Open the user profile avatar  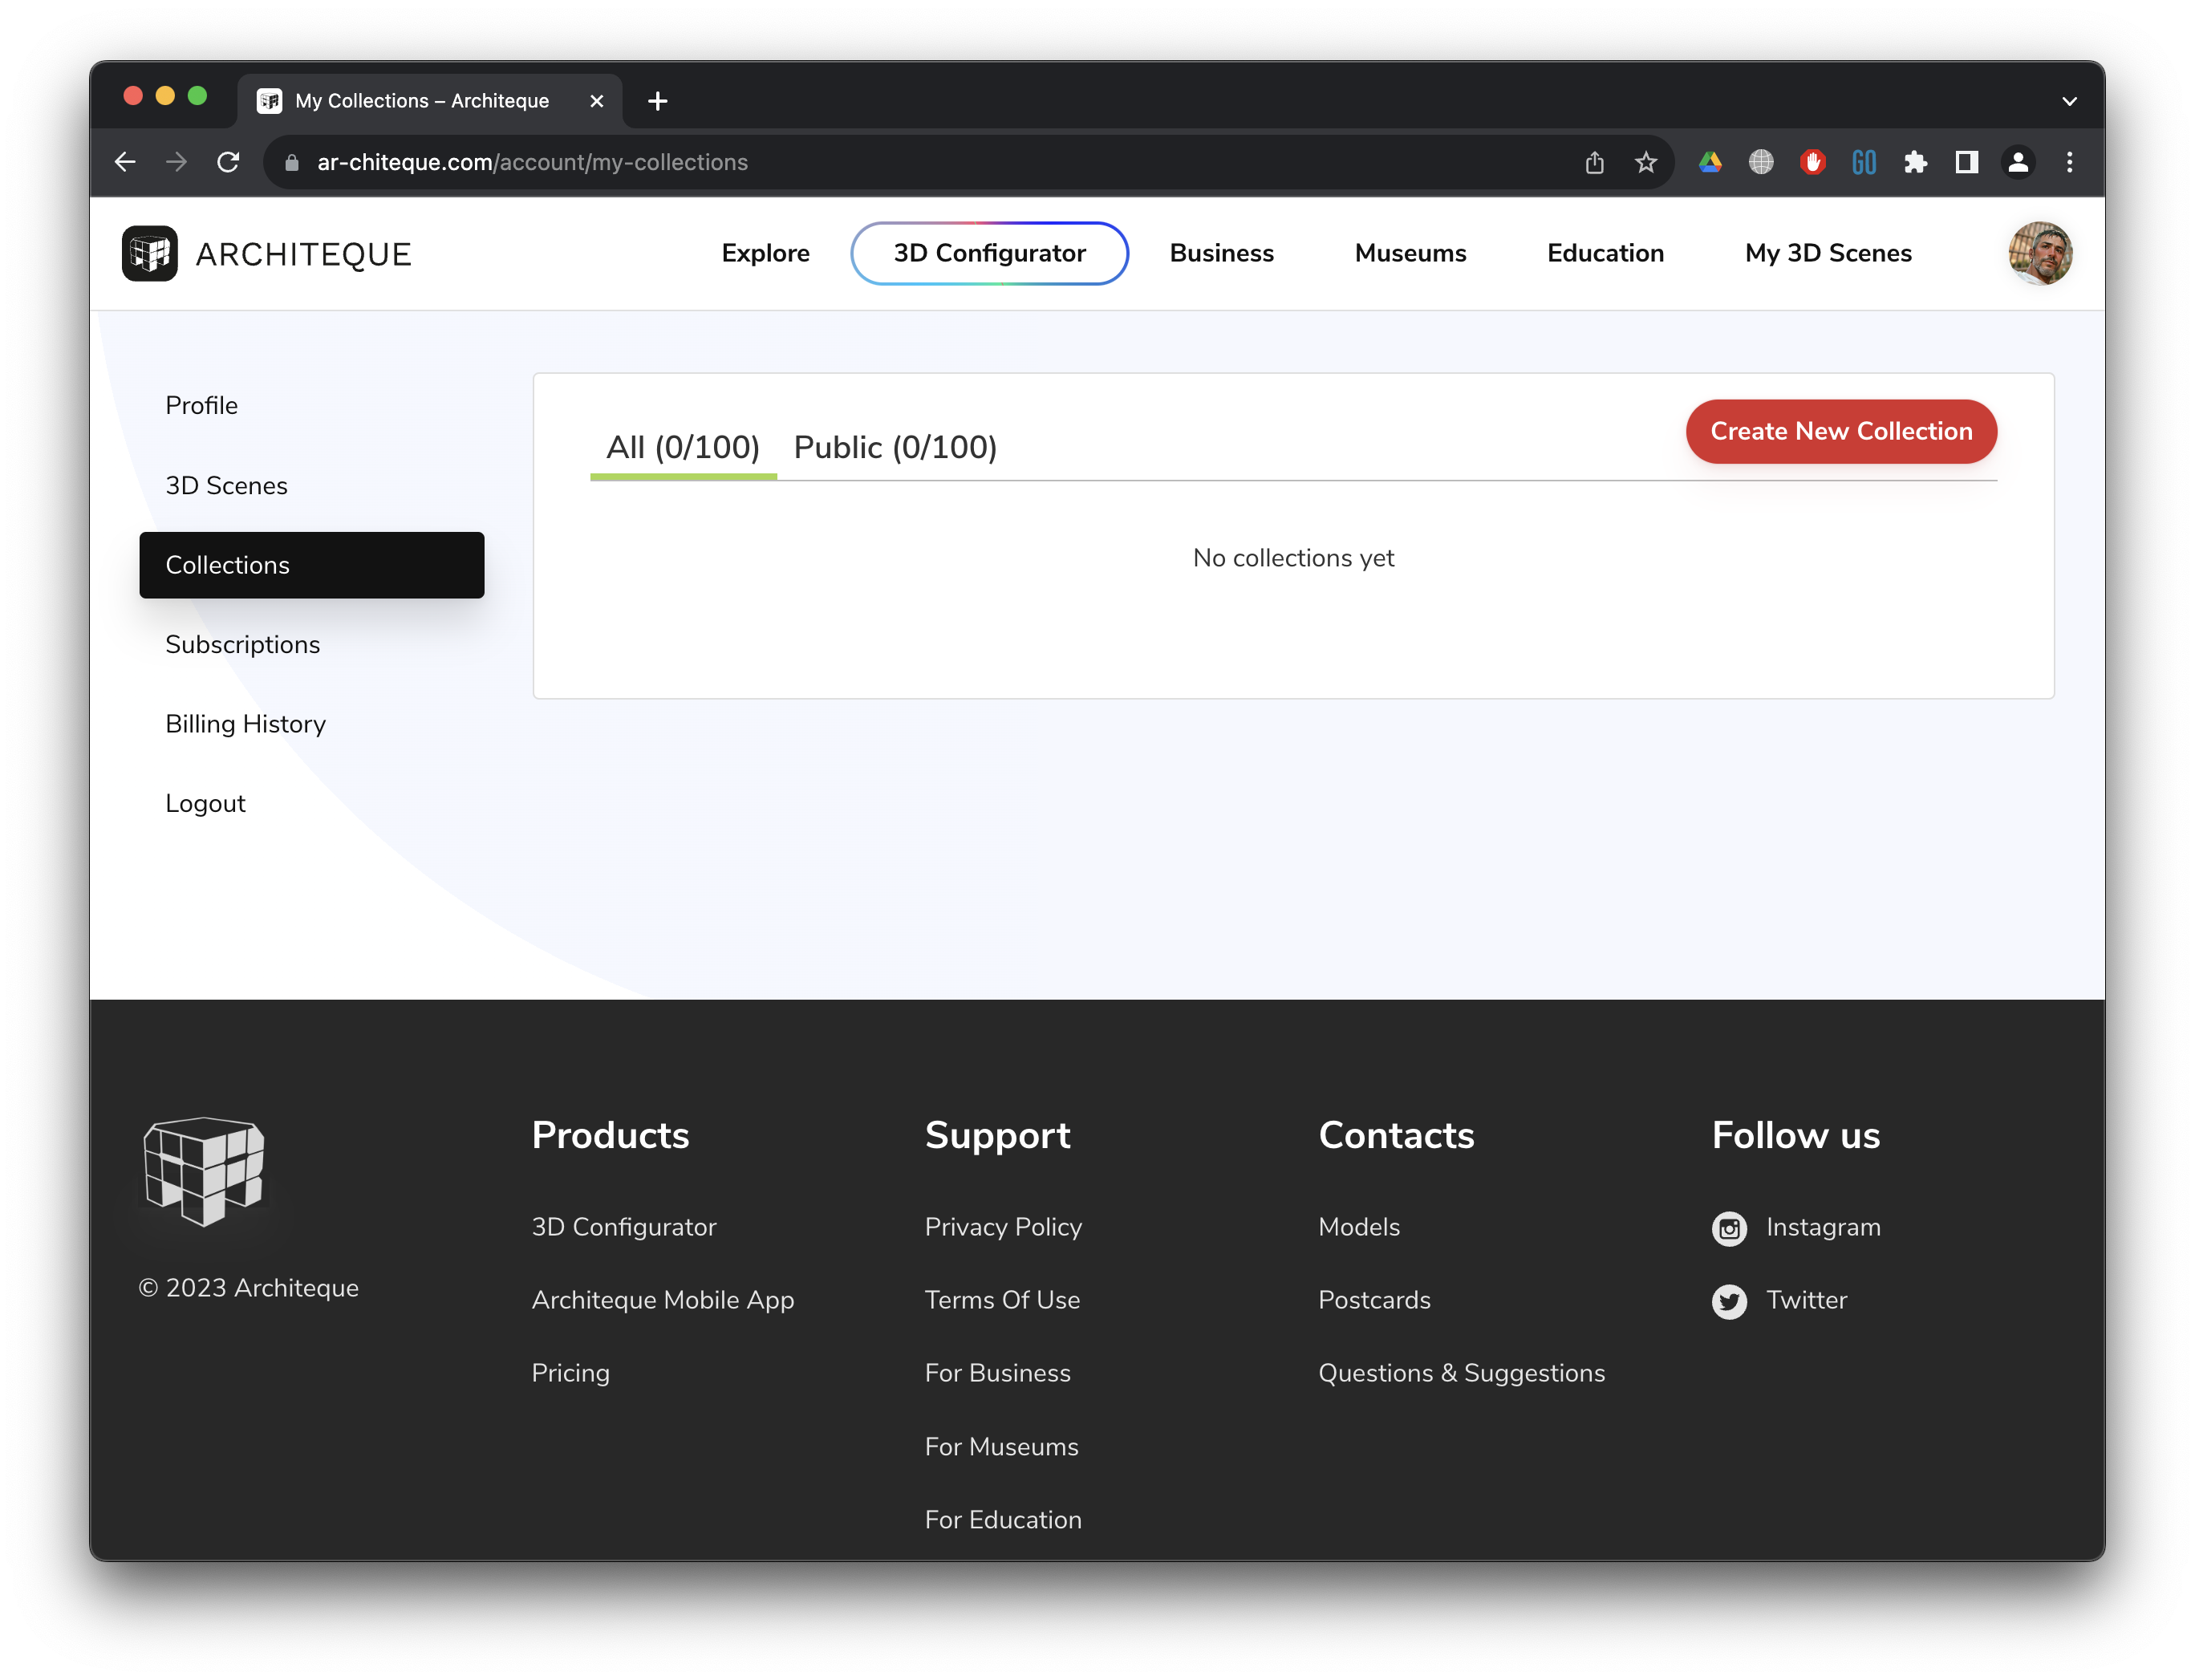click(2039, 254)
